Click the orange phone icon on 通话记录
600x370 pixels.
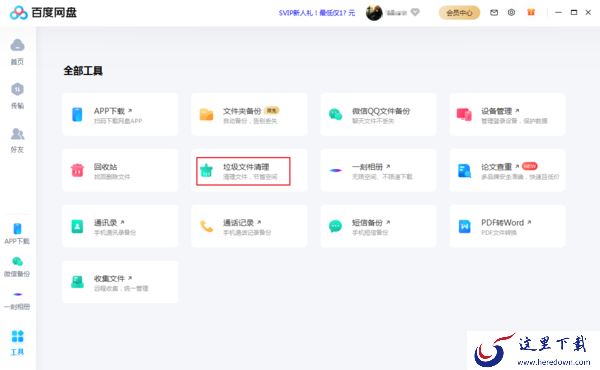(206, 226)
